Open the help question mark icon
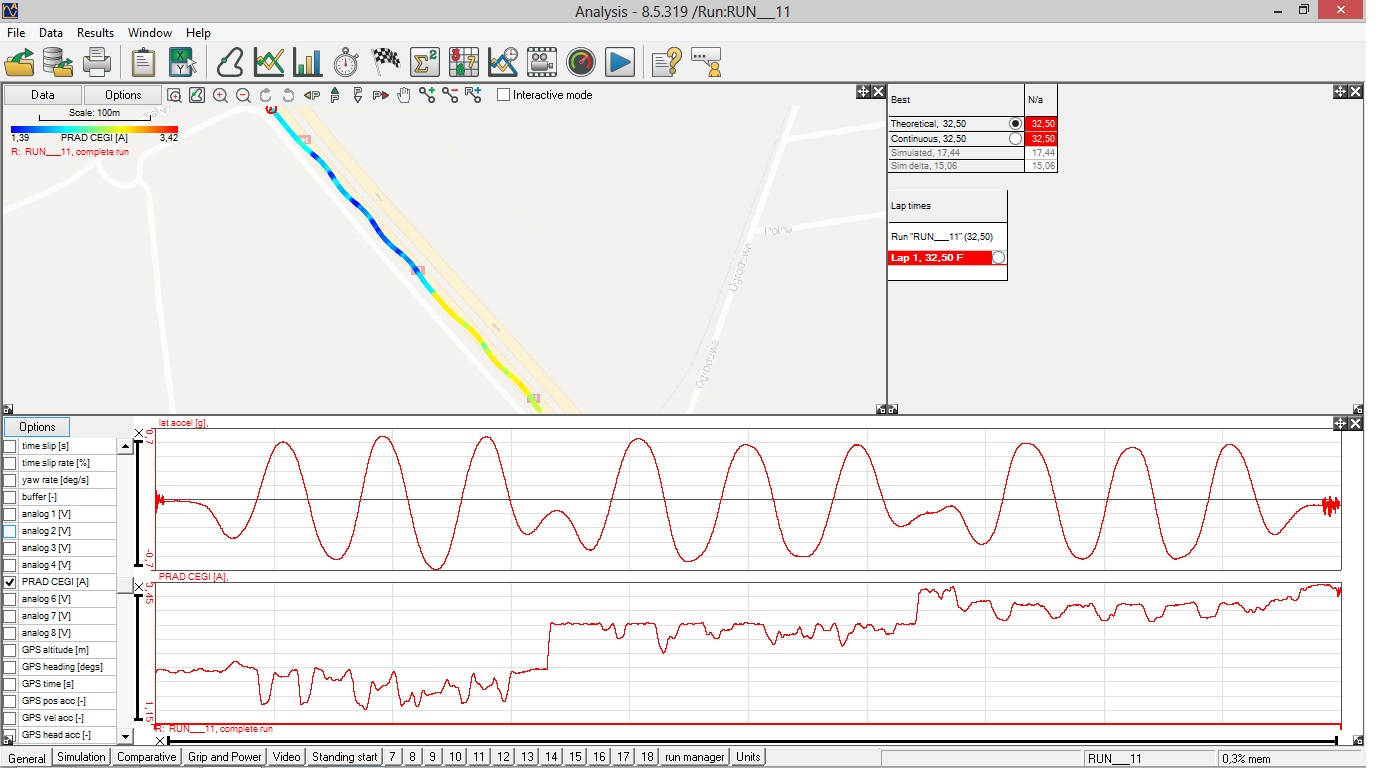1380x782 pixels. tap(667, 62)
